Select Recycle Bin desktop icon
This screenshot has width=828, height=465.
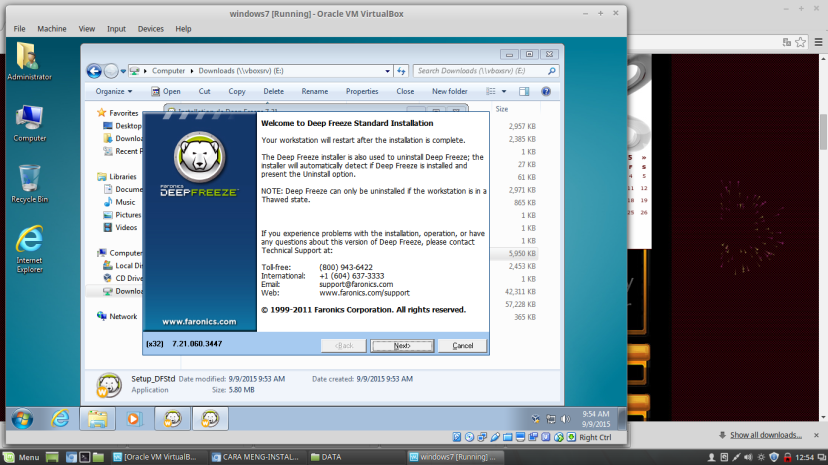30,184
